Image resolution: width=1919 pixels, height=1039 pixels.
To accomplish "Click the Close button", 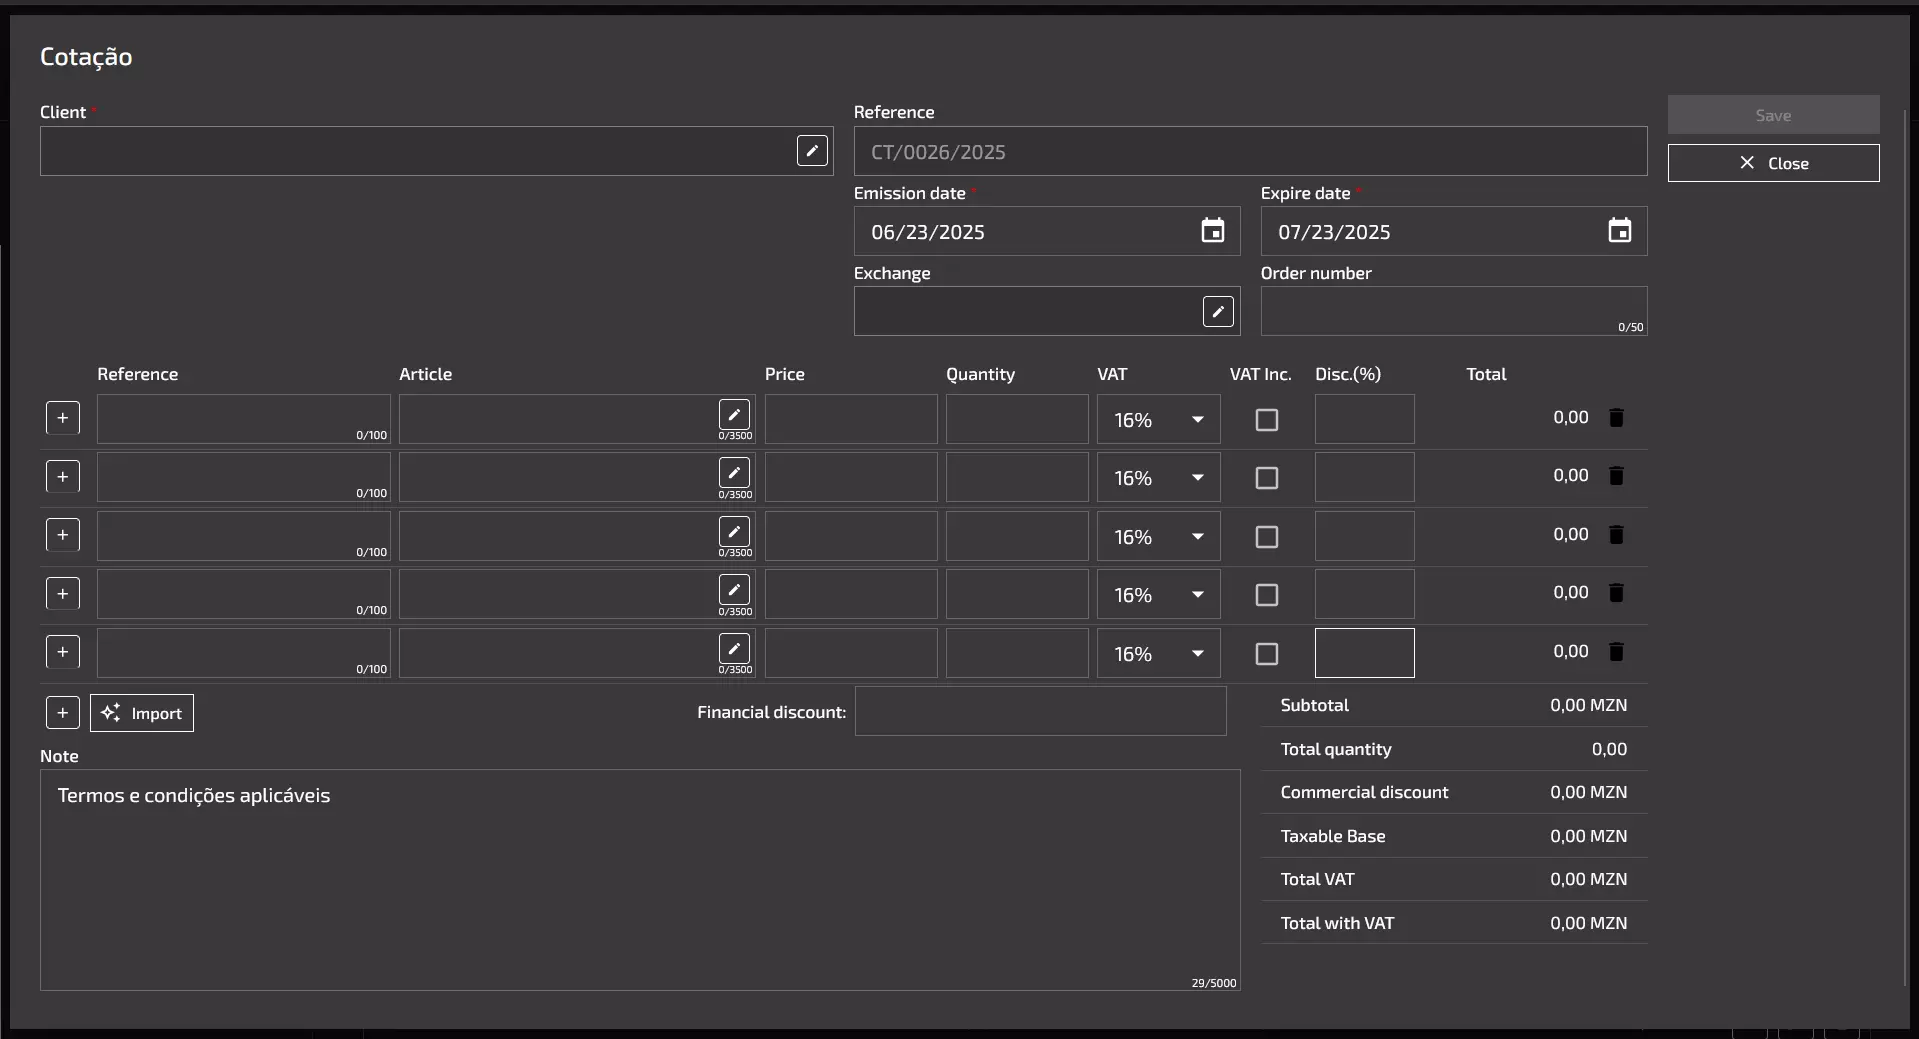I will coord(1773,163).
